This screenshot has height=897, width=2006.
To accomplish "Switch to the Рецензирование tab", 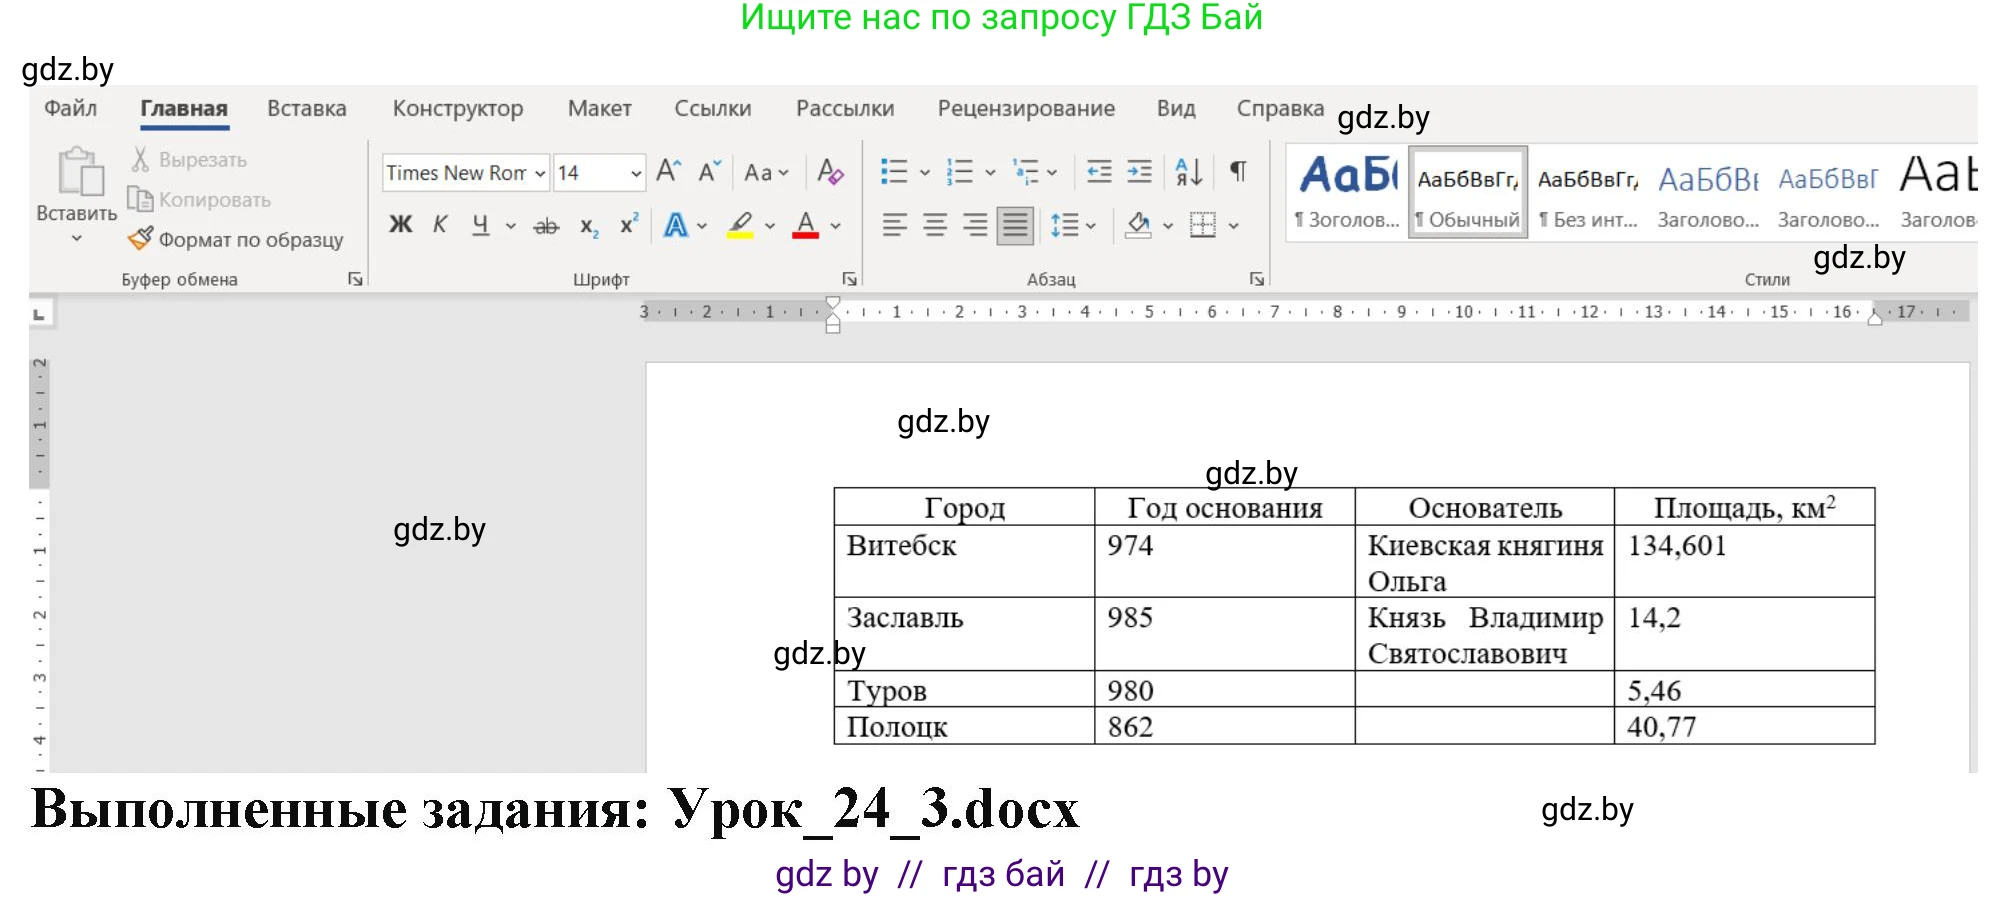I will tap(1026, 108).
